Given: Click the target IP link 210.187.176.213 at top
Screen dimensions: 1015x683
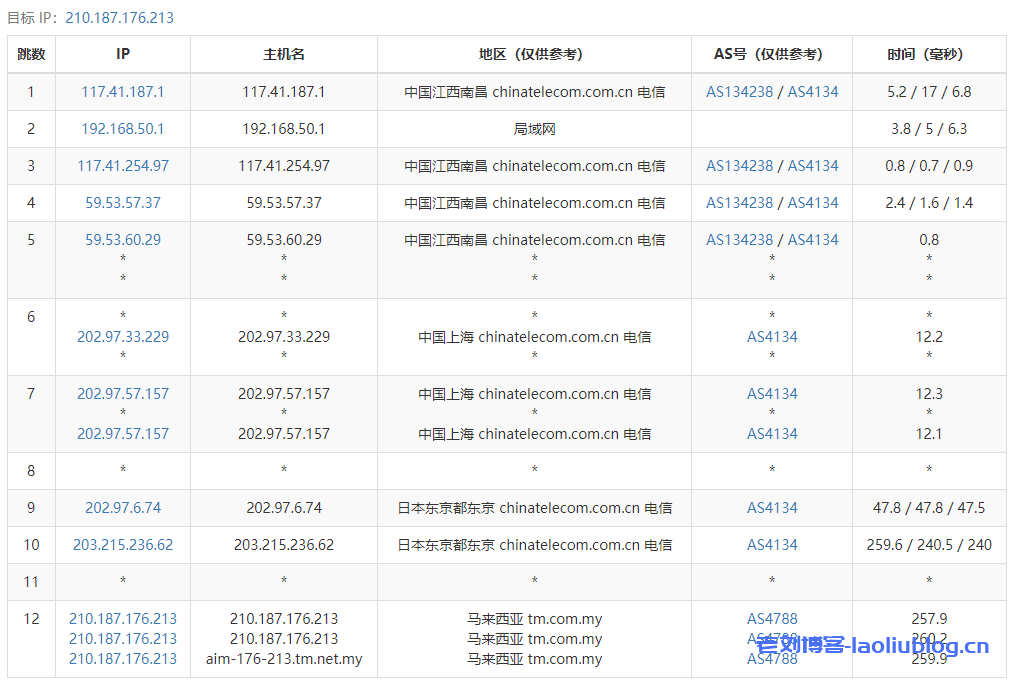Looking at the screenshot, I should pyautogui.click(x=119, y=18).
